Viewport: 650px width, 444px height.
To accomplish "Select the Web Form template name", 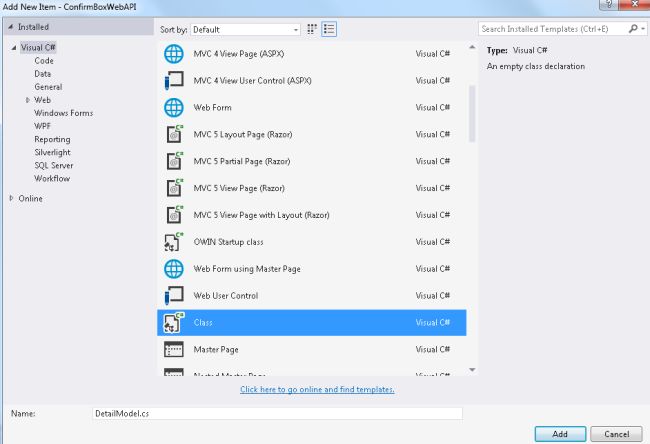I will point(212,107).
